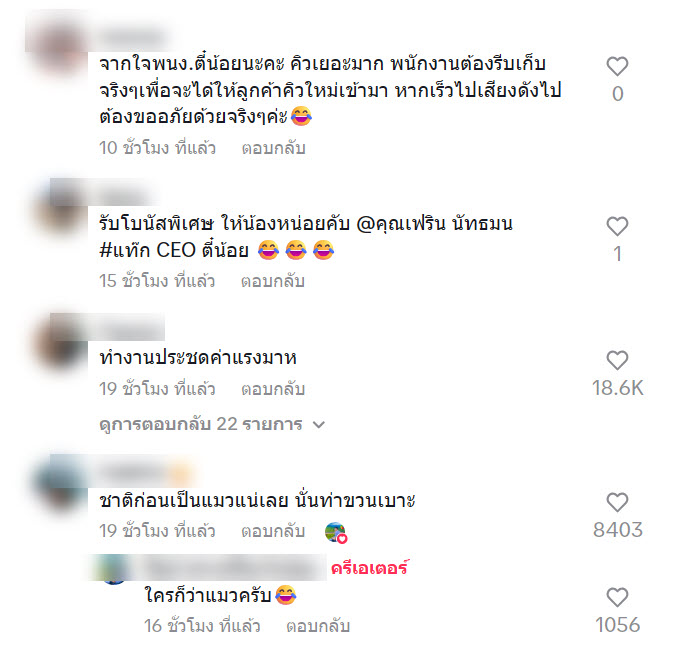Reply to the creator's 16-hour-old comment
Viewport: 673px width, 647px height.
[318, 626]
